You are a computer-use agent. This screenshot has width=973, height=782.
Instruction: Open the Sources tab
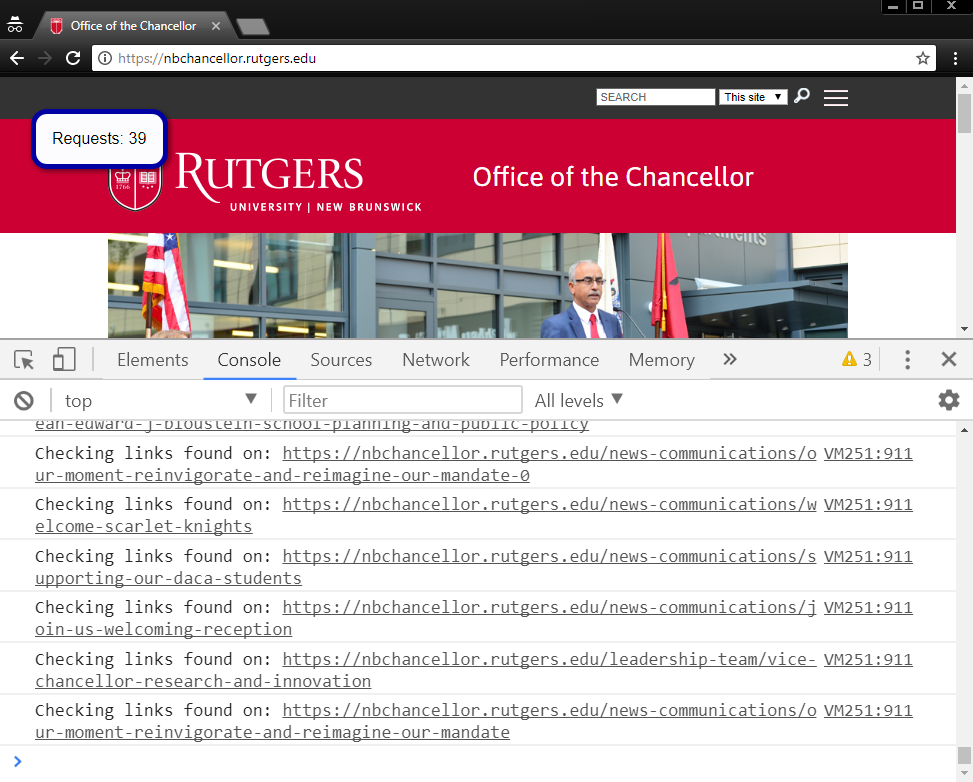click(x=341, y=360)
